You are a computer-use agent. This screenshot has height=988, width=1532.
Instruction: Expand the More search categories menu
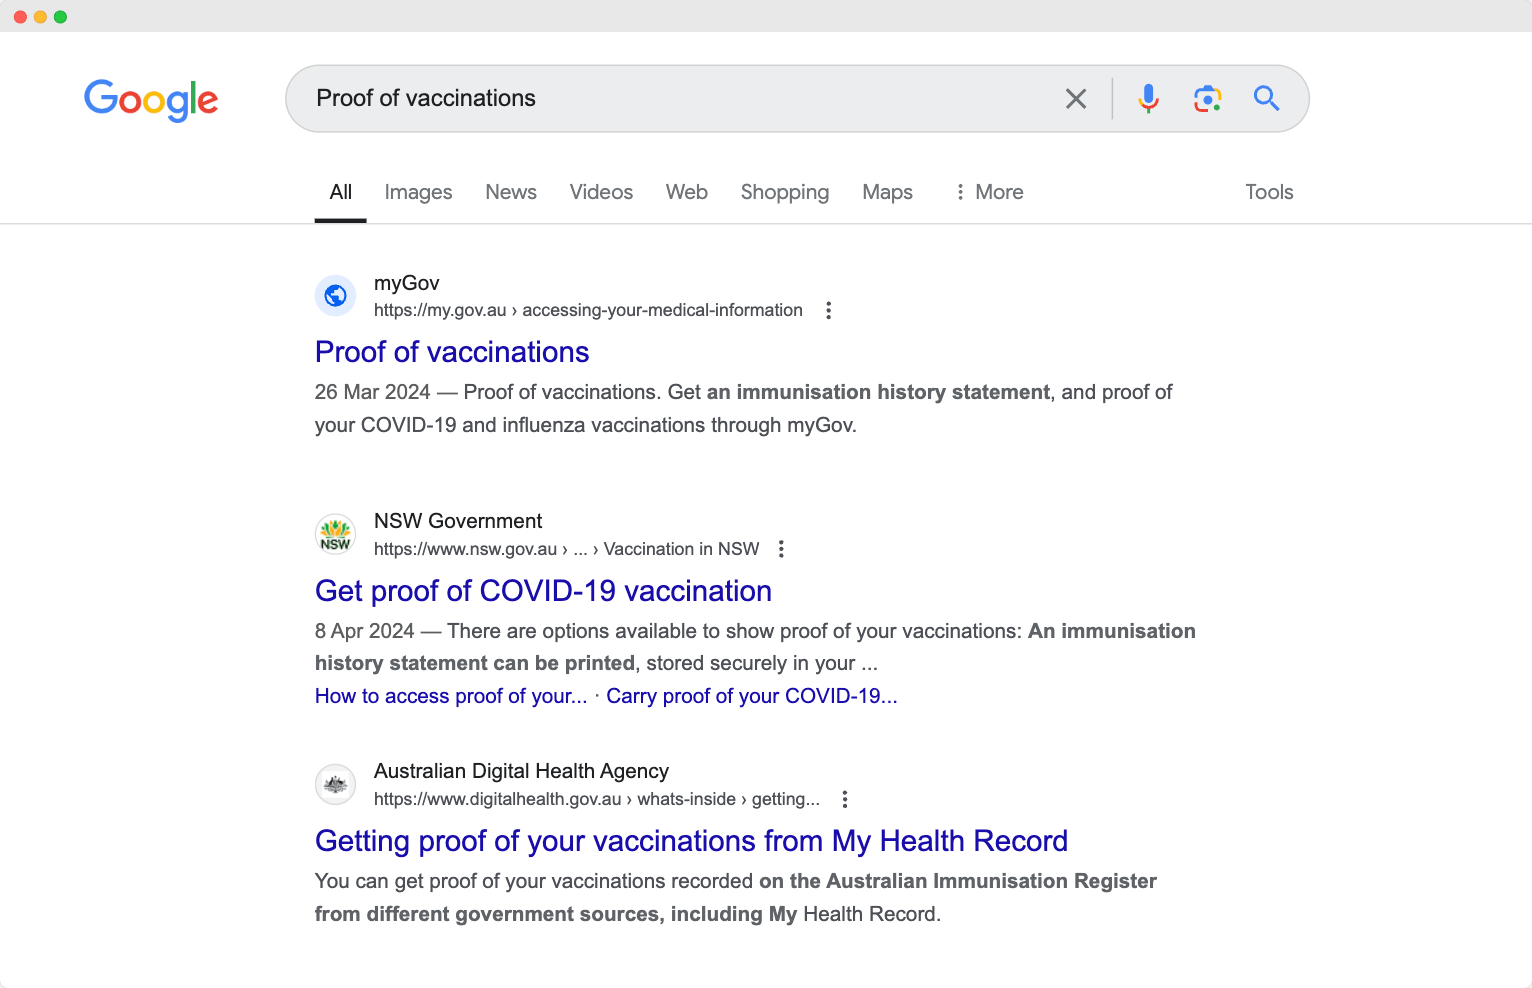[988, 192]
